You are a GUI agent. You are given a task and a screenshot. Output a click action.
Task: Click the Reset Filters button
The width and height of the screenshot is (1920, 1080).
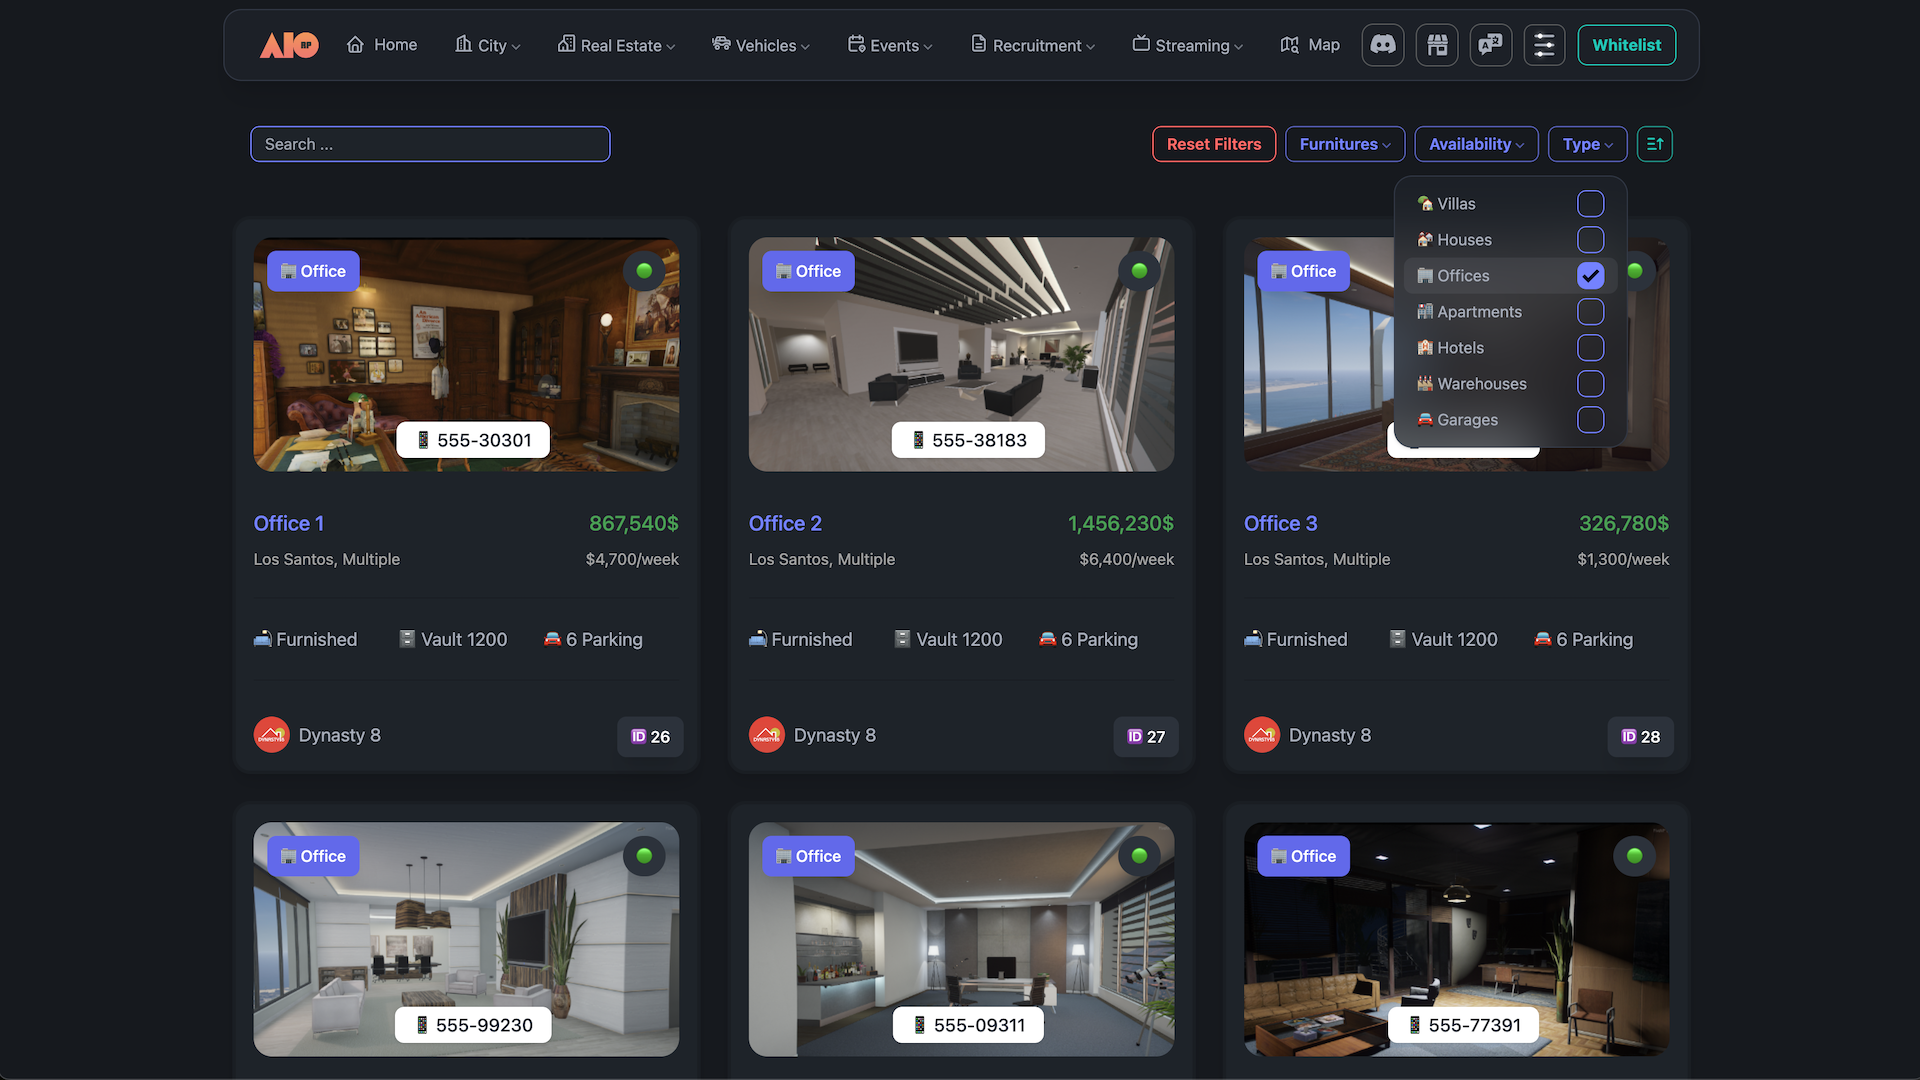(x=1214, y=144)
